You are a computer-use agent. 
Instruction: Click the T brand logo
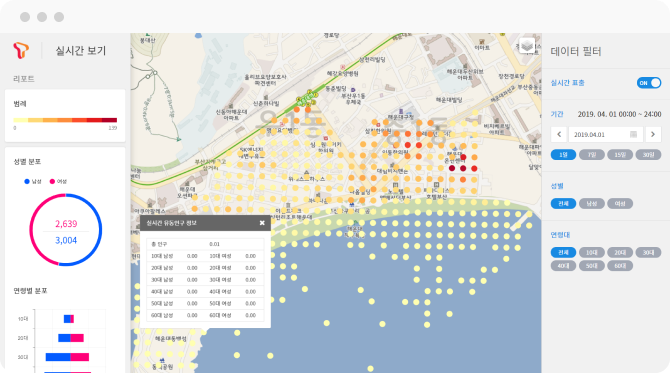[x=21, y=50]
